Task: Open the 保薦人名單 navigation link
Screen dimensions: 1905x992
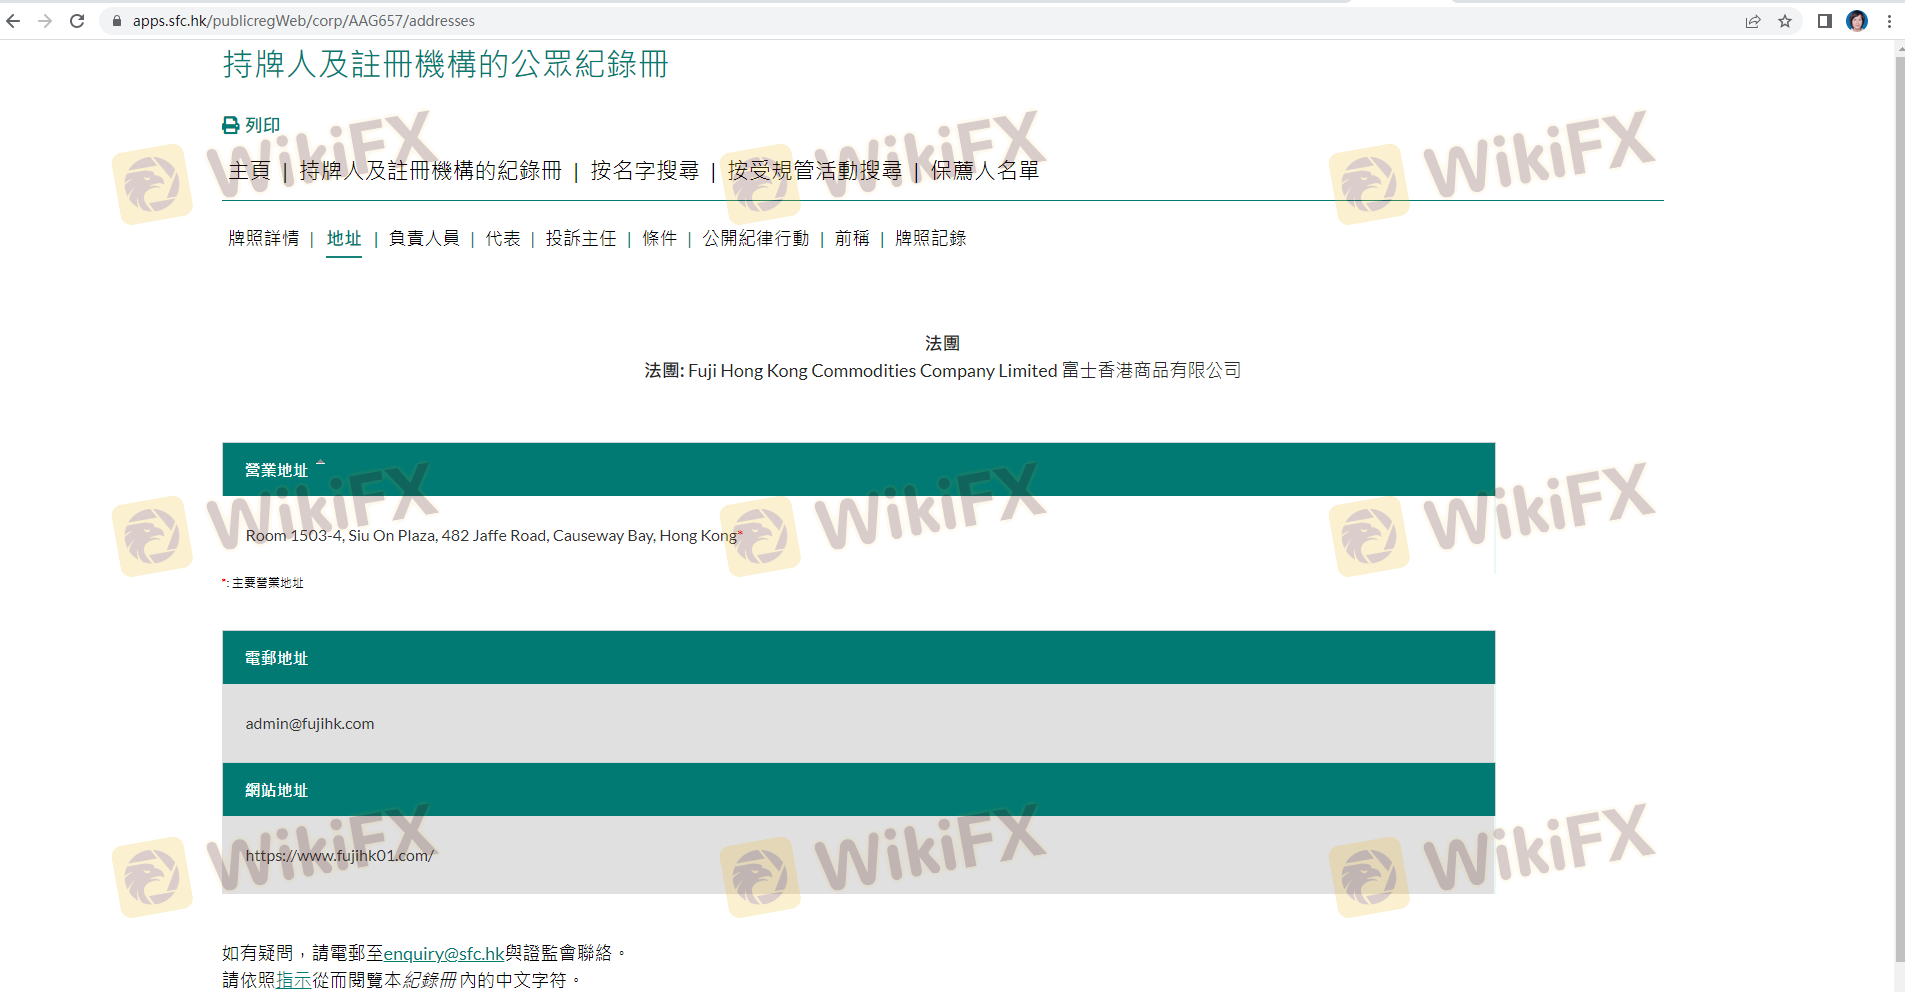Action: click(985, 171)
